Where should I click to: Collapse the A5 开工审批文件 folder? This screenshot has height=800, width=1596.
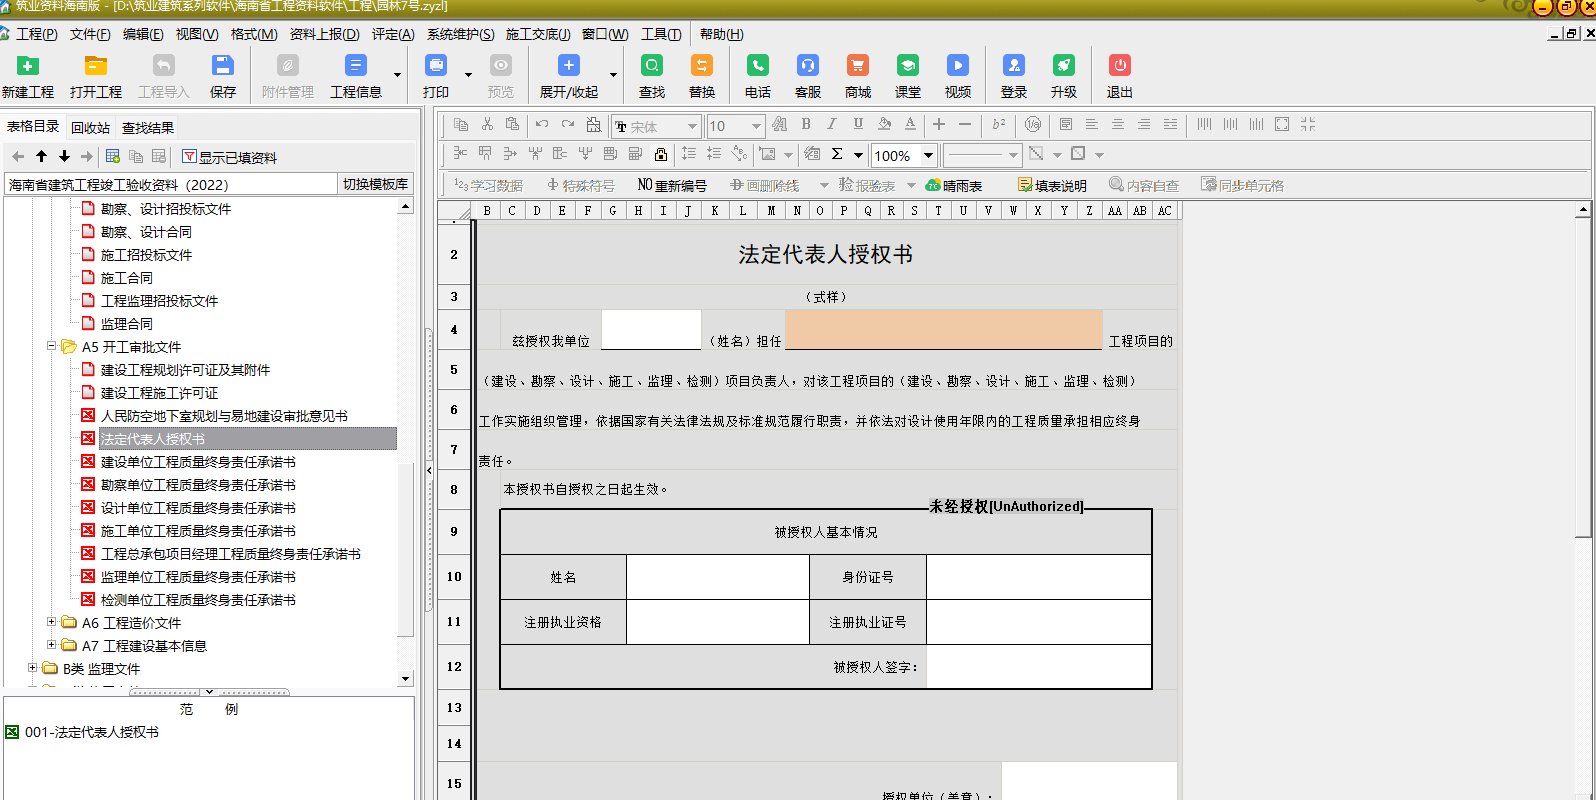[52, 346]
